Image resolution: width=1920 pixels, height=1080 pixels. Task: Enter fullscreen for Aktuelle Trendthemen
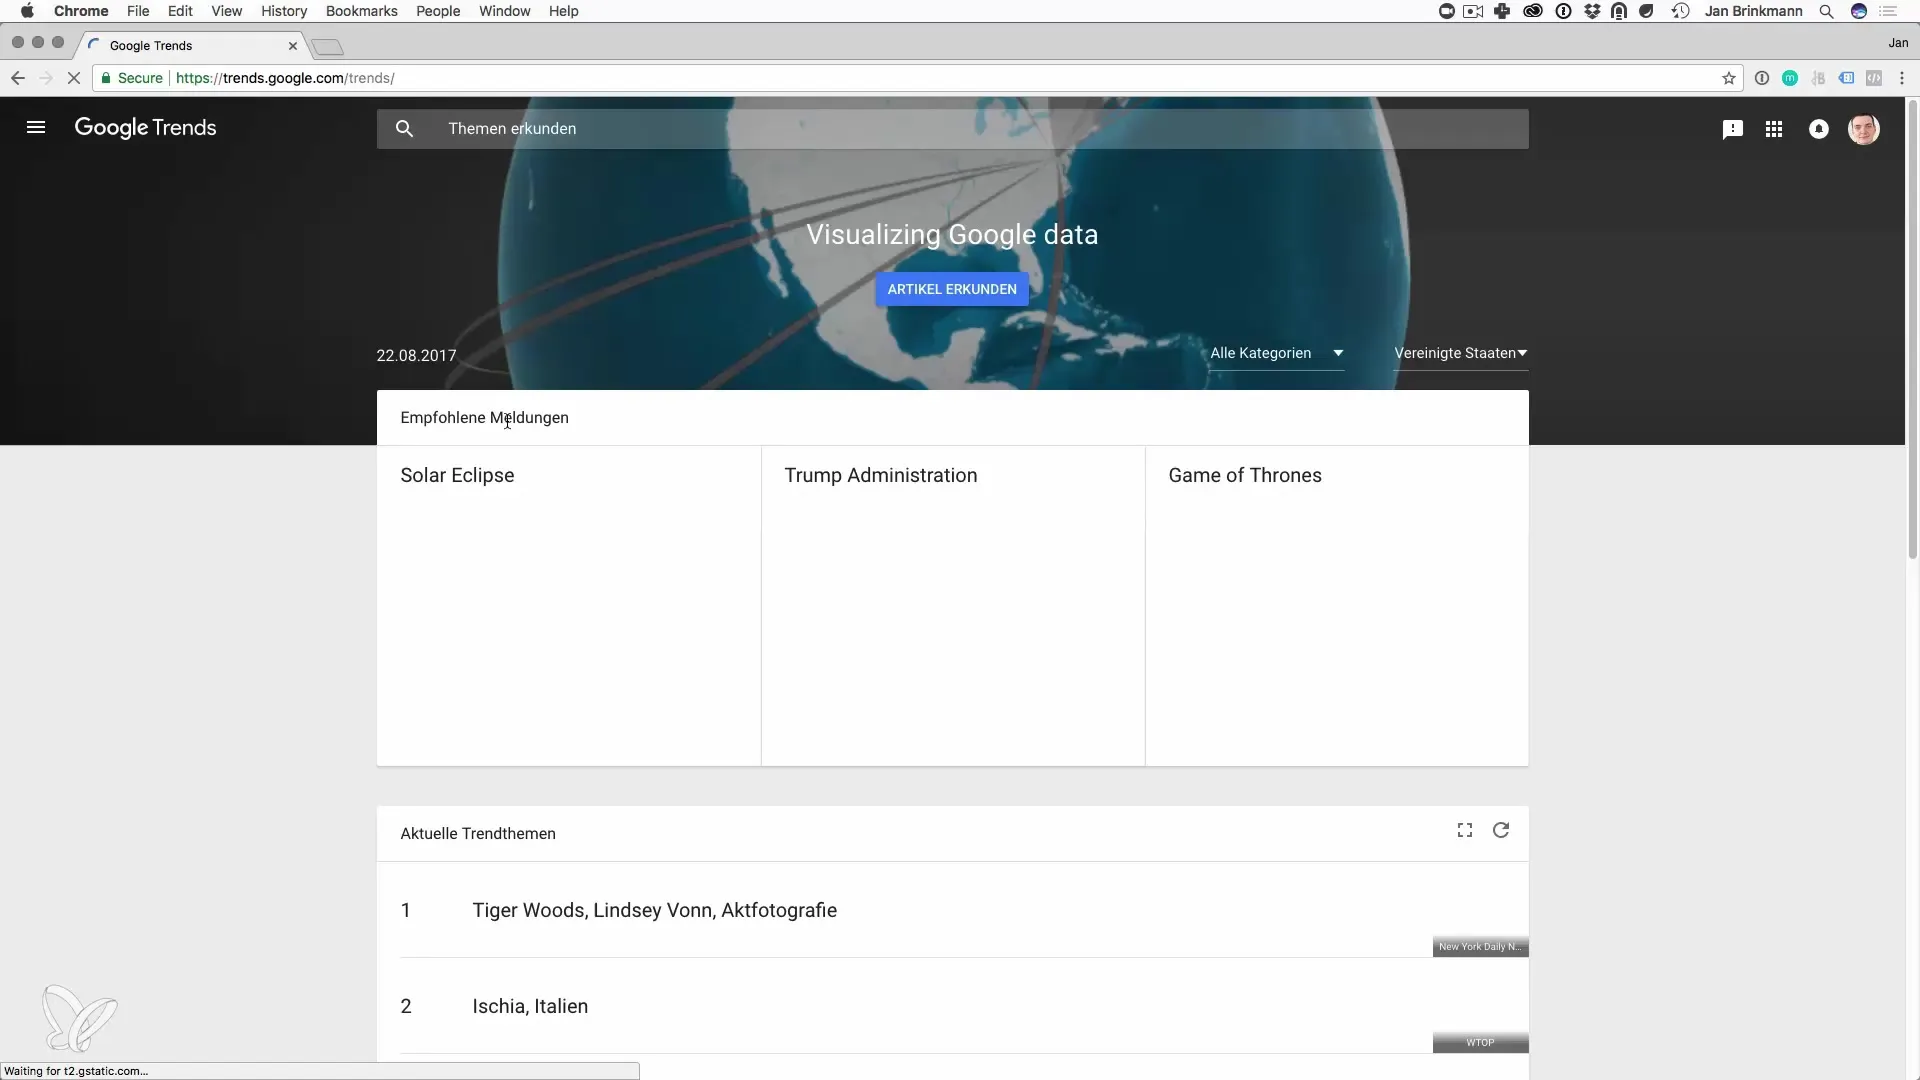(x=1465, y=830)
